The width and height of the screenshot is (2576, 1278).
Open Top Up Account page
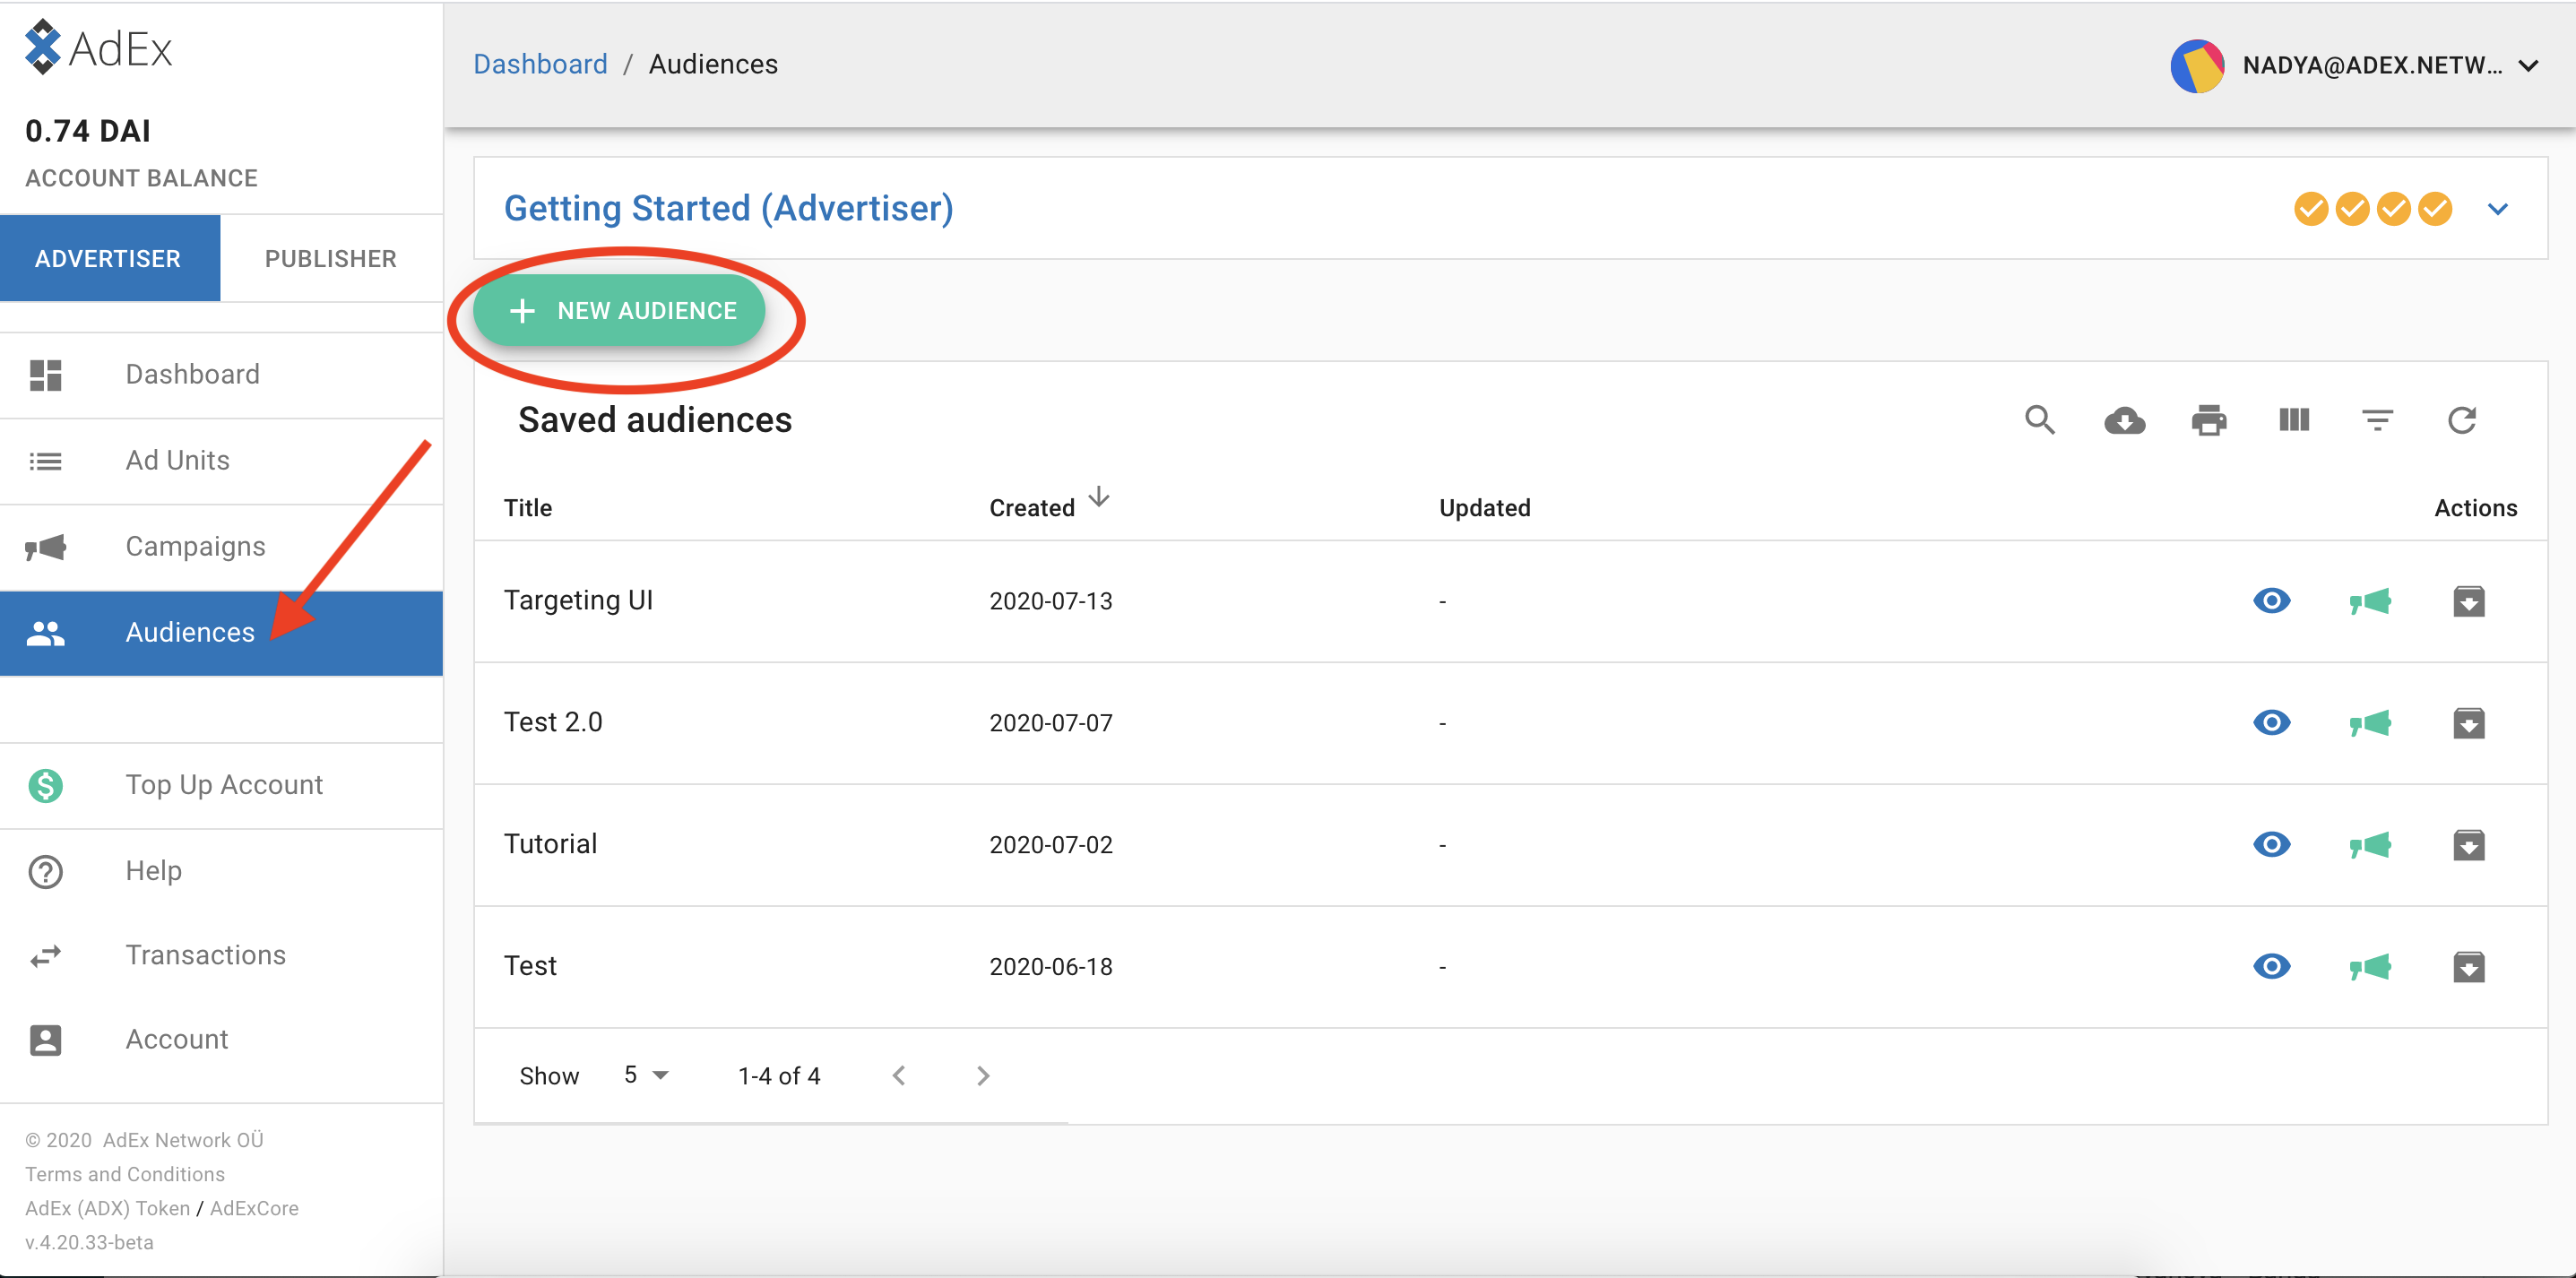[x=221, y=785]
